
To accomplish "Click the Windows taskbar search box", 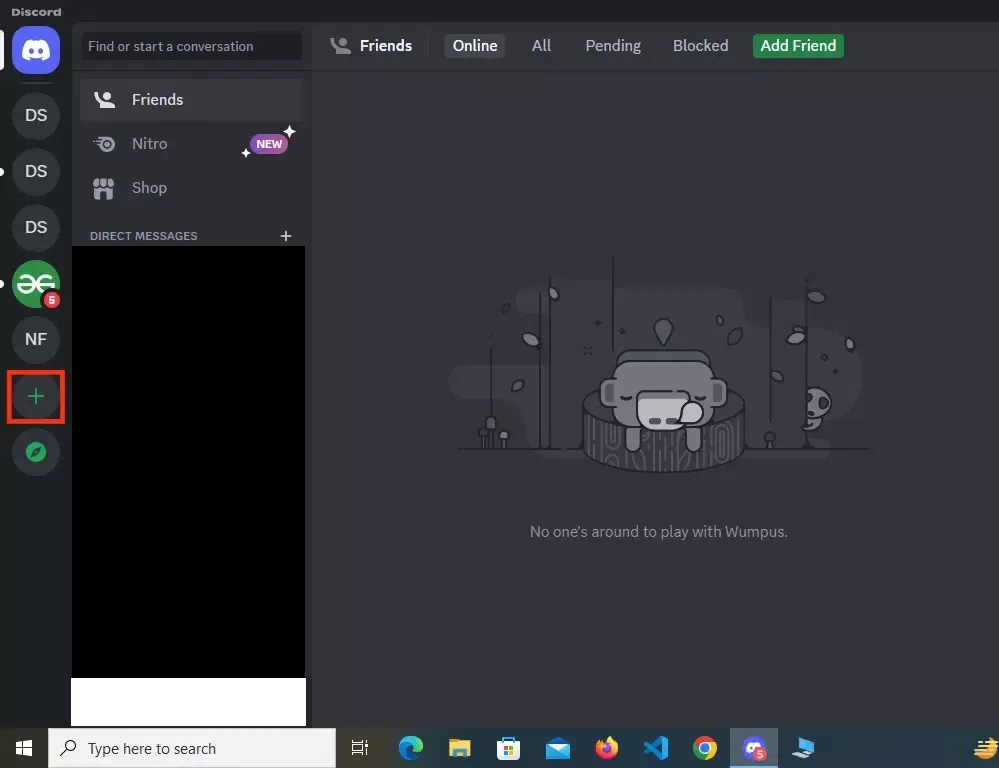I will tap(192, 748).
